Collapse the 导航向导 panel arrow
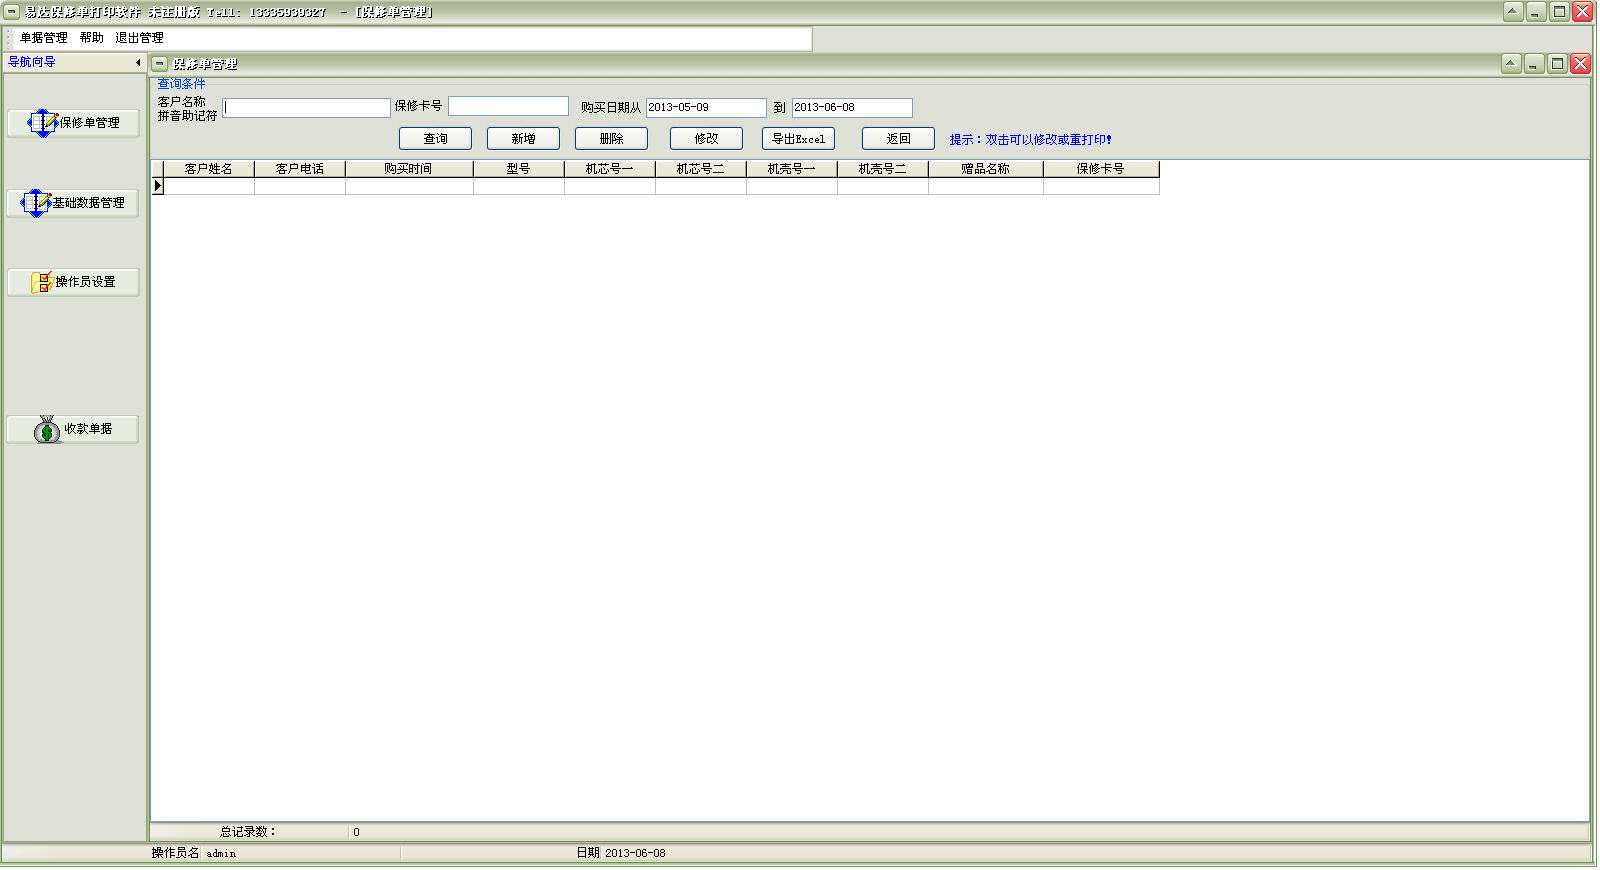This screenshot has width=1600, height=870. pos(138,62)
